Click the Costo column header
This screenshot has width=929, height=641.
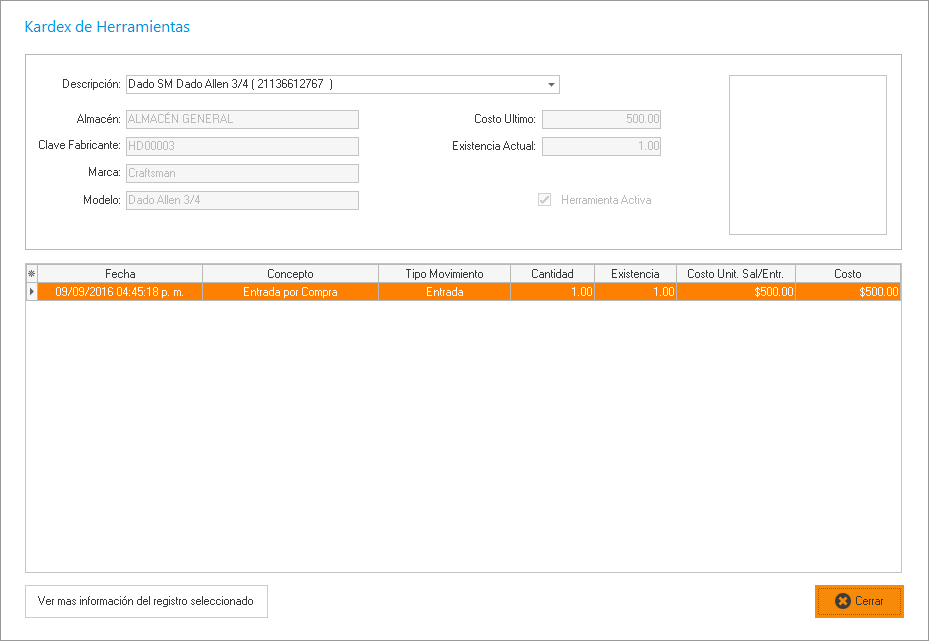point(847,273)
